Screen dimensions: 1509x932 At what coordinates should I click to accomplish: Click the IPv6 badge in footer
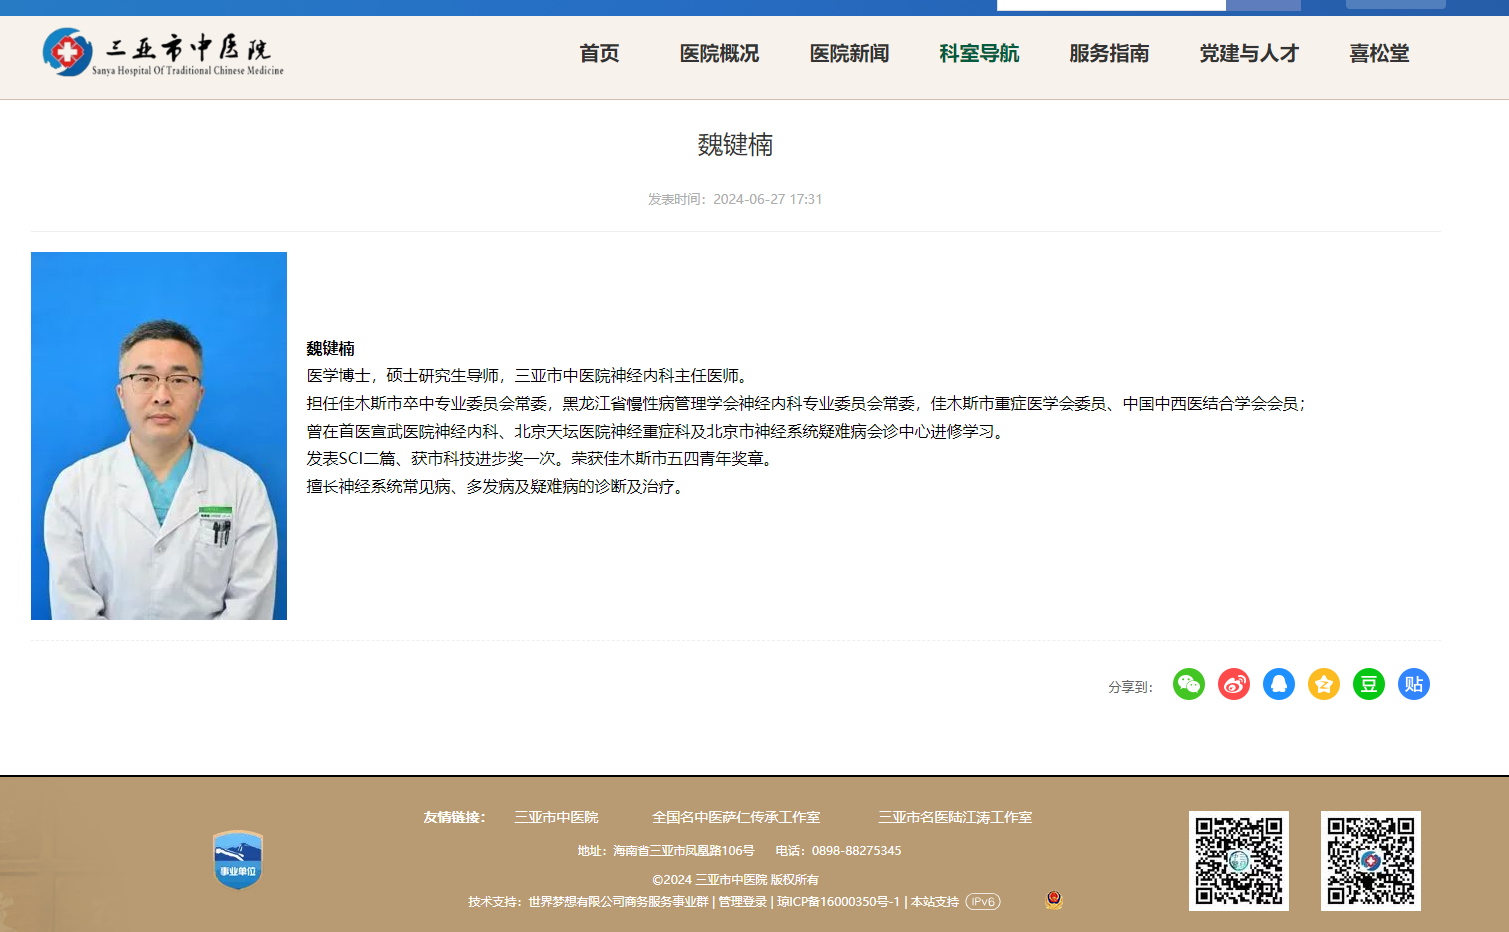[983, 902]
